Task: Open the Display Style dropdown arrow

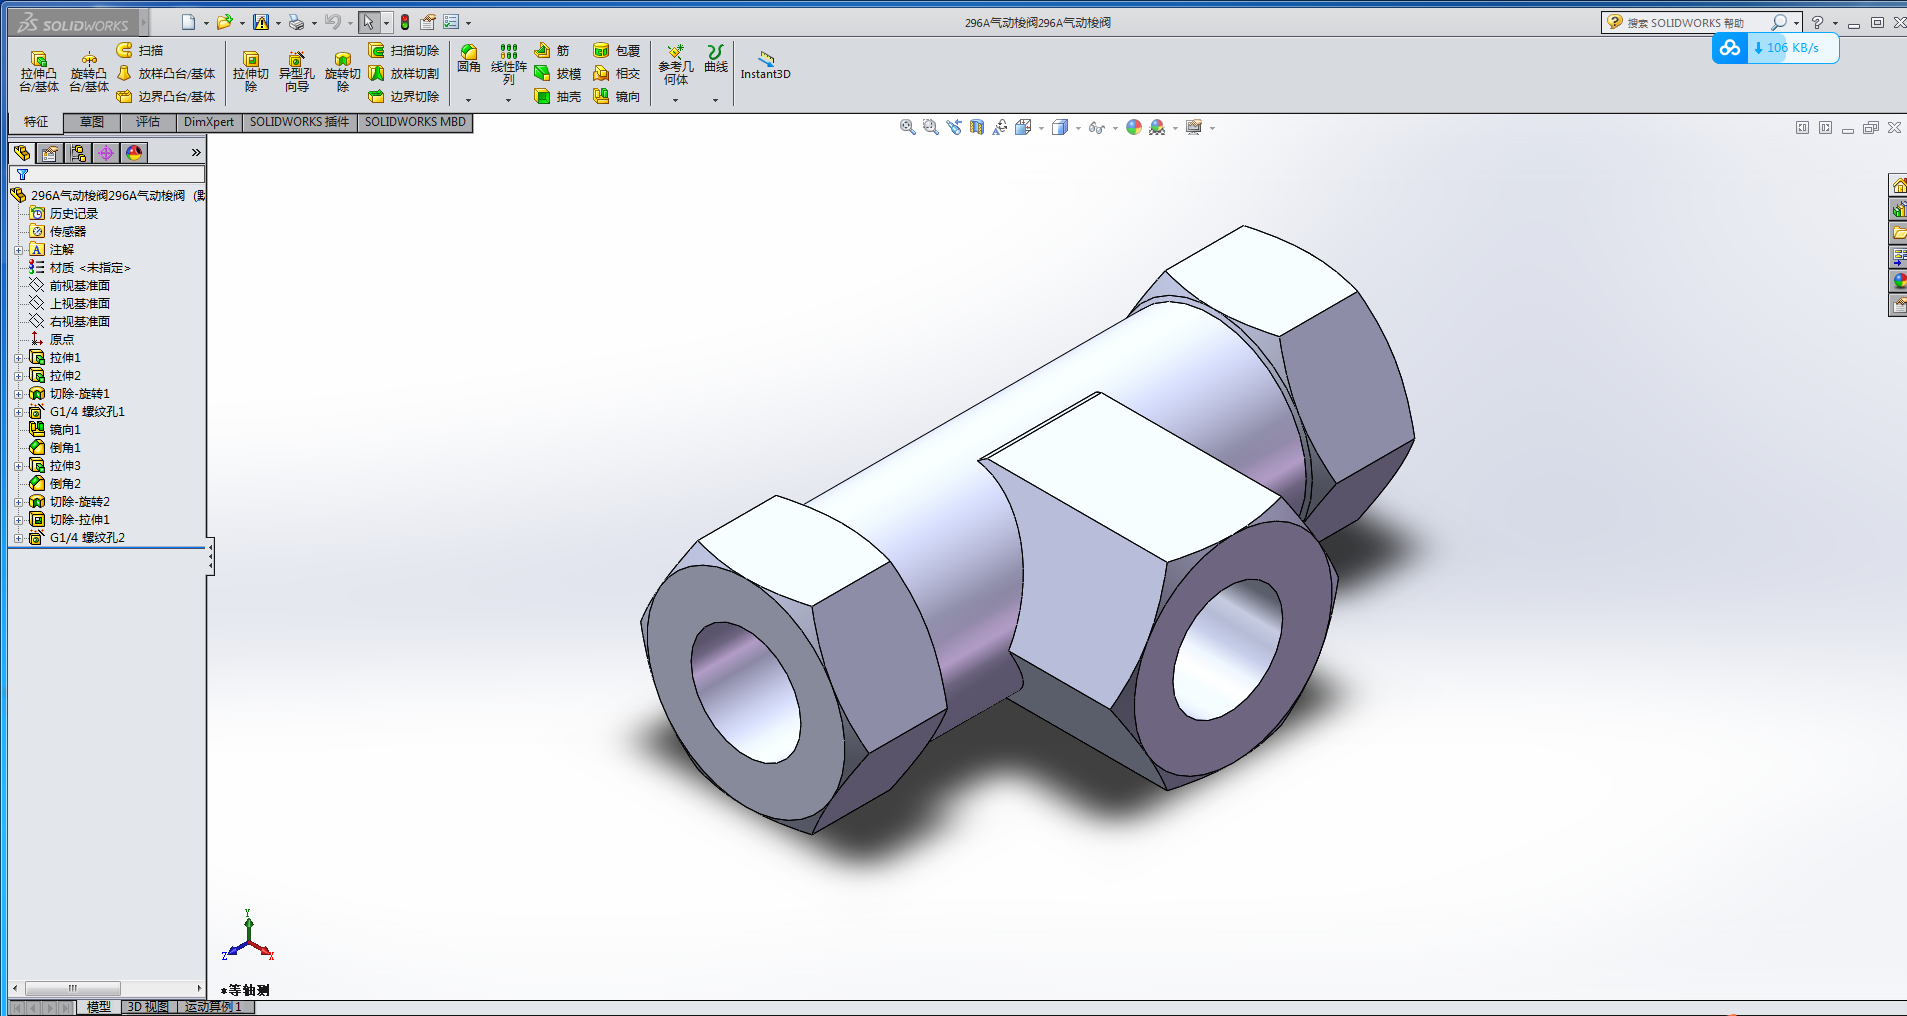Action: 1078,128
